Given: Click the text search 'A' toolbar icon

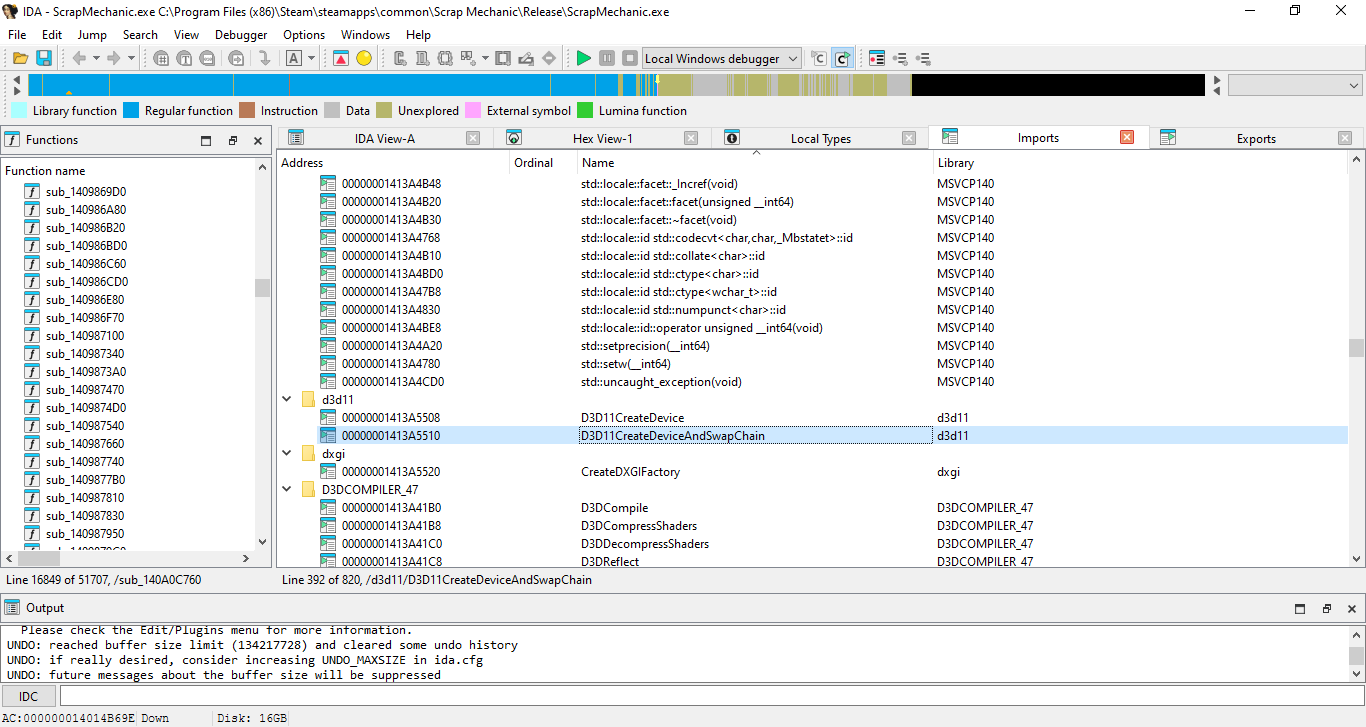Looking at the screenshot, I should pyautogui.click(x=294, y=59).
